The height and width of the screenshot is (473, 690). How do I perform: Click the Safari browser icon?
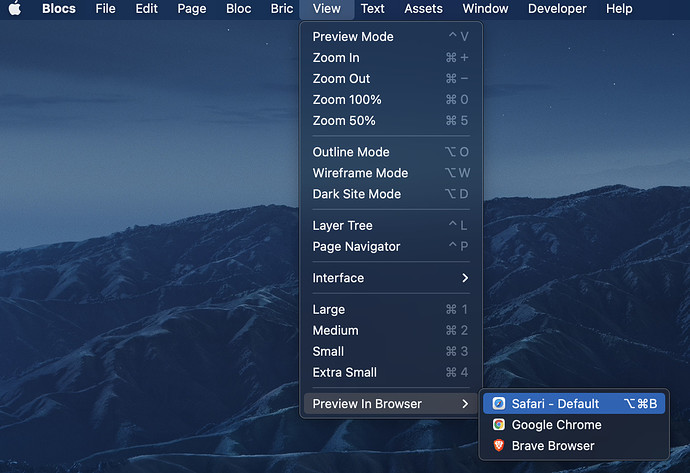pos(499,403)
